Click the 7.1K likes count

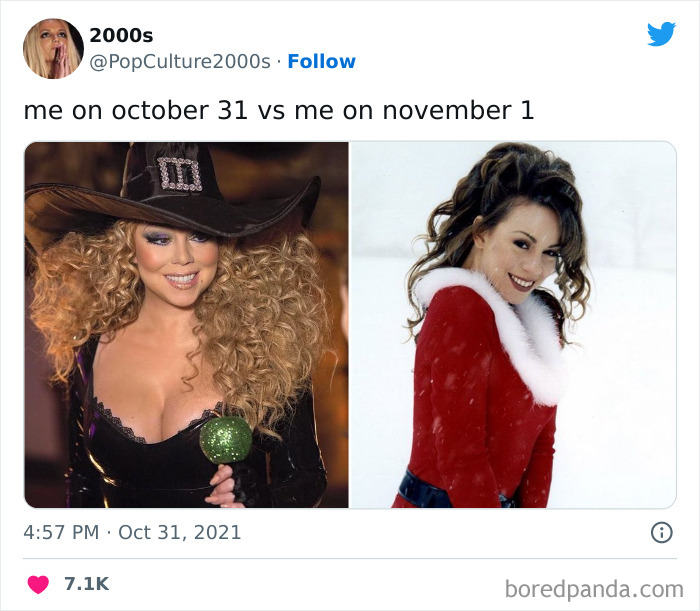(x=87, y=584)
